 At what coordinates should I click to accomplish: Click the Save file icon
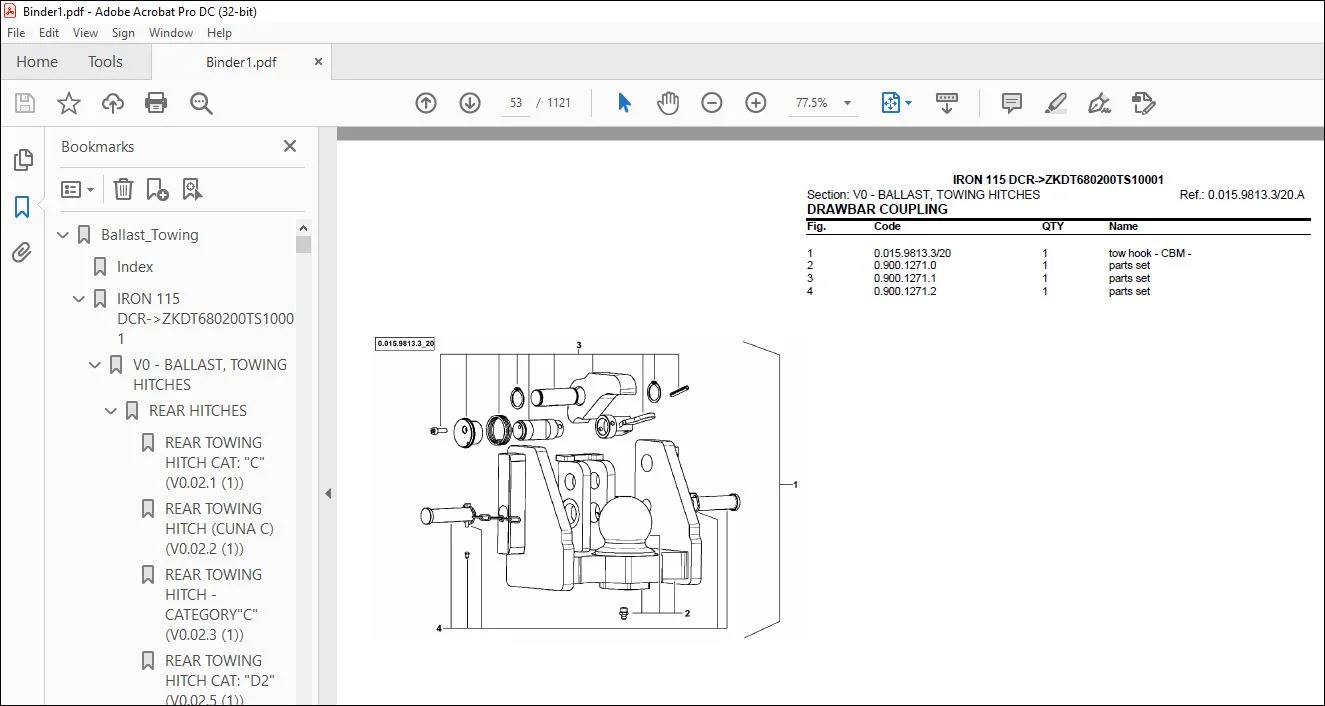tap(25, 103)
